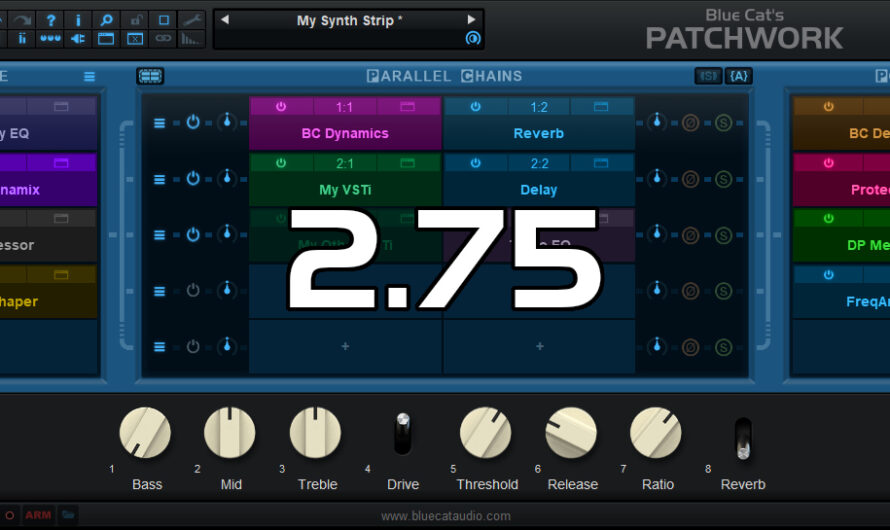
Task: Toggle chain row 2 bypass power button
Action: click(193, 178)
